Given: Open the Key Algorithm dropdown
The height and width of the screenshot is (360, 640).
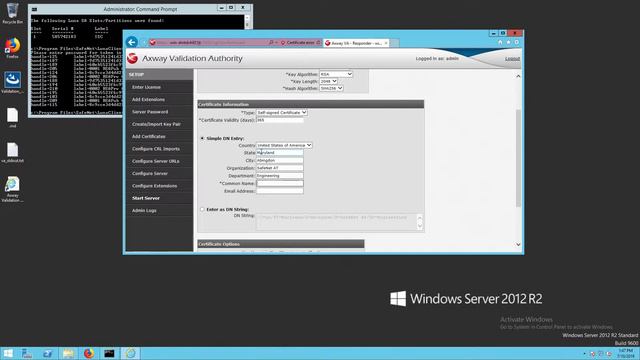Looking at the screenshot, I should (x=336, y=74).
